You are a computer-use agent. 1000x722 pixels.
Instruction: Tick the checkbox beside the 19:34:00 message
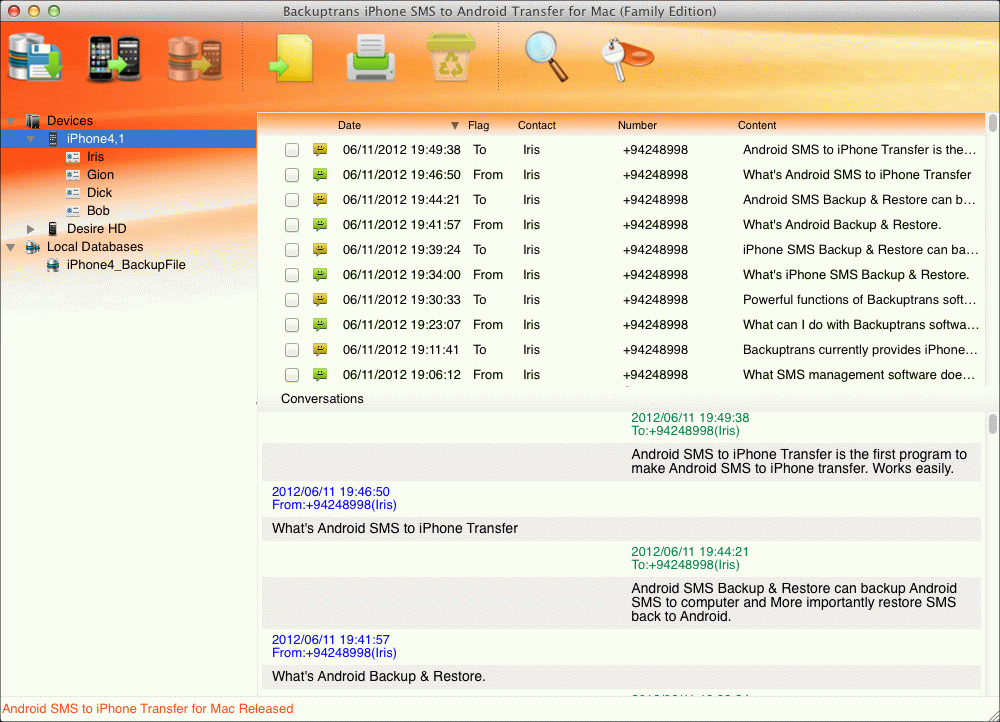[x=291, y=274]
